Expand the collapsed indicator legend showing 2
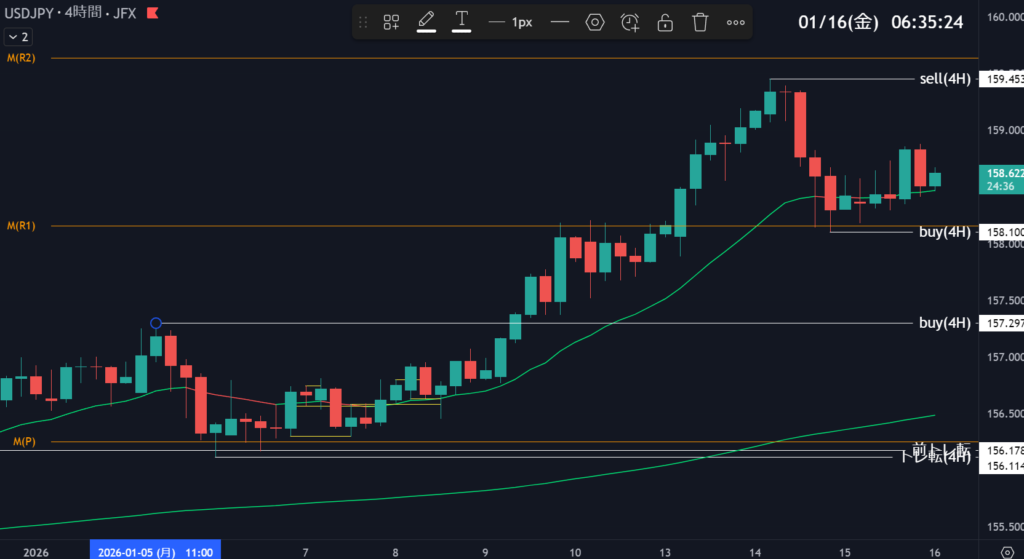Viewport: 1024px width, 559px height. tap(17, 36)
